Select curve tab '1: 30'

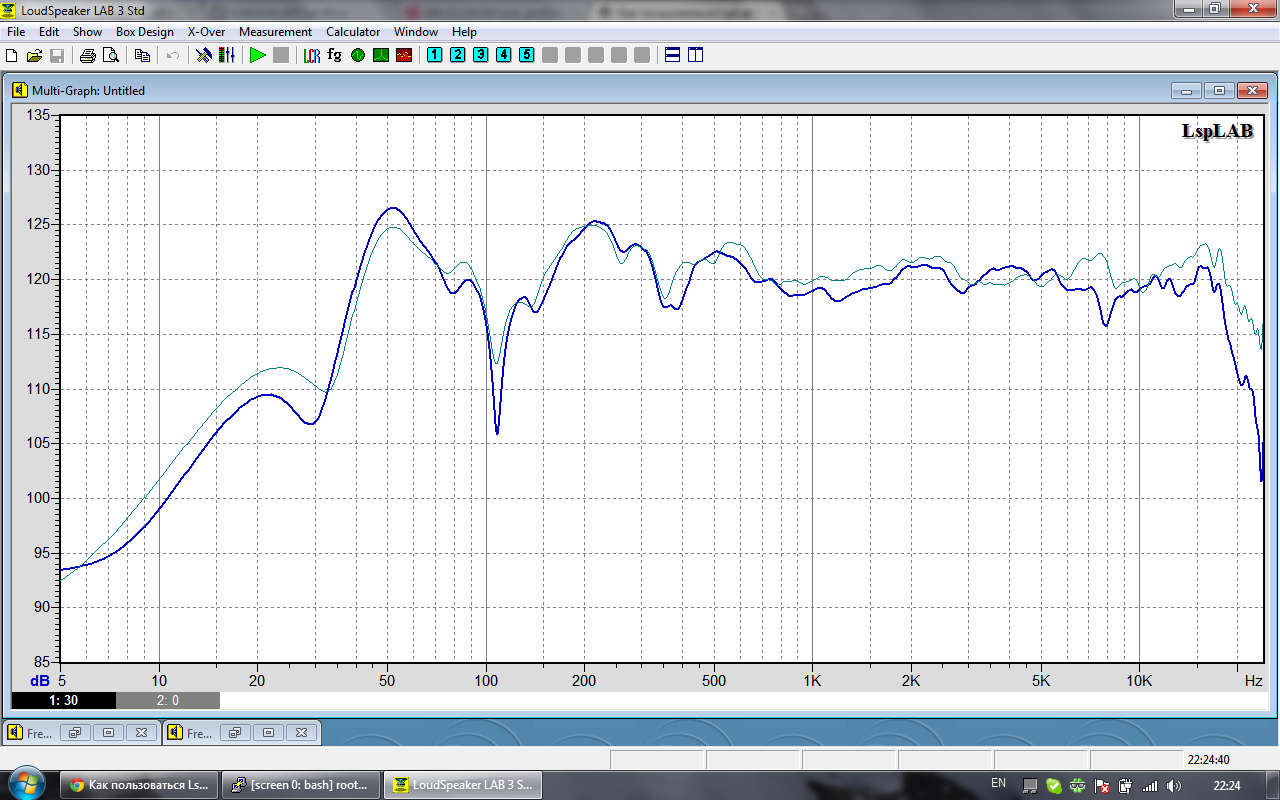[x=64, y=701]
